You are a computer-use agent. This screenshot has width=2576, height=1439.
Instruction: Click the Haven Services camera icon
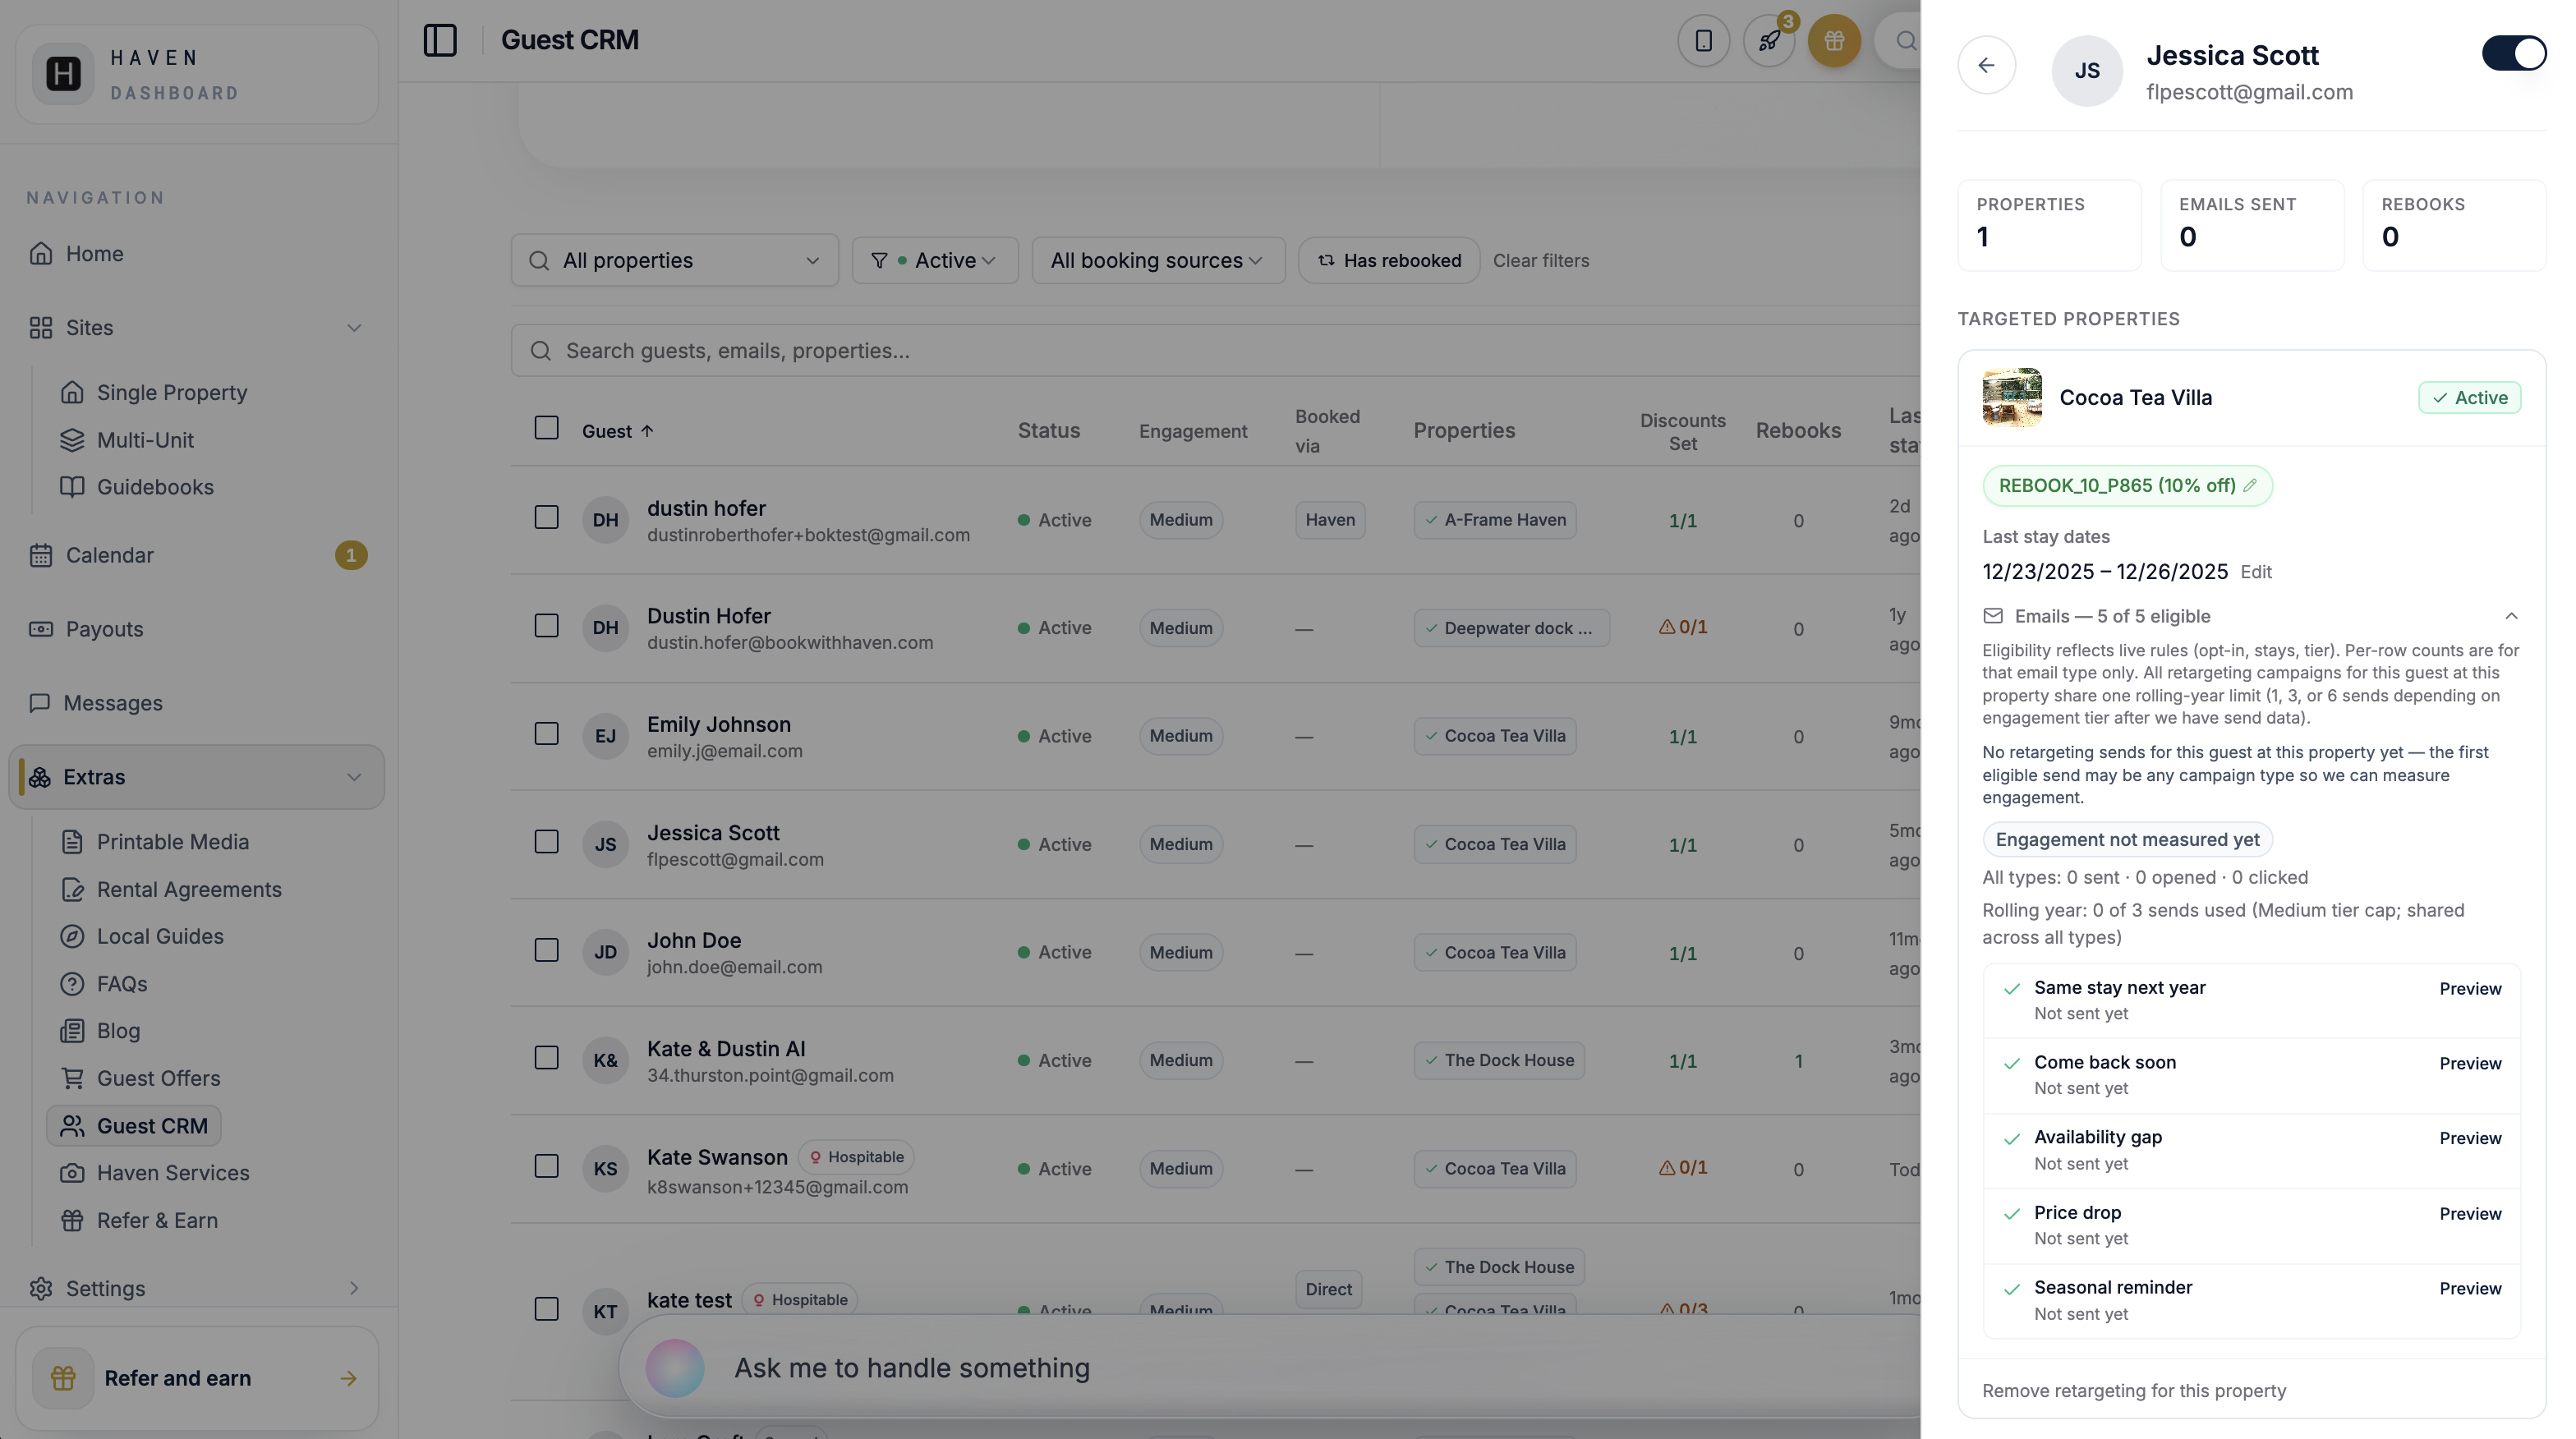[x=72, y=1173]
